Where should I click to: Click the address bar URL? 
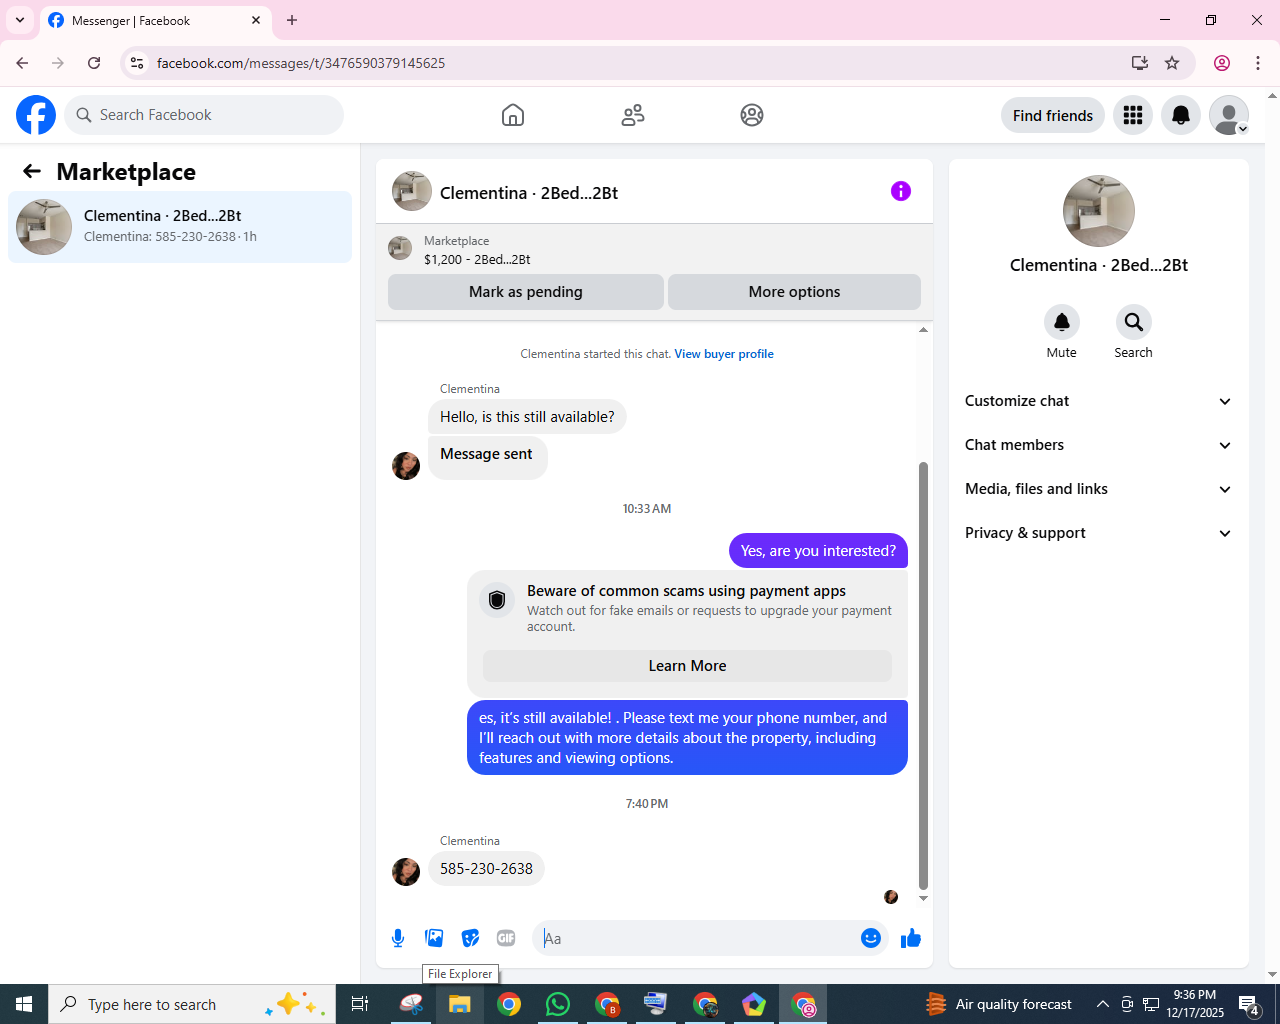point(301,63)
